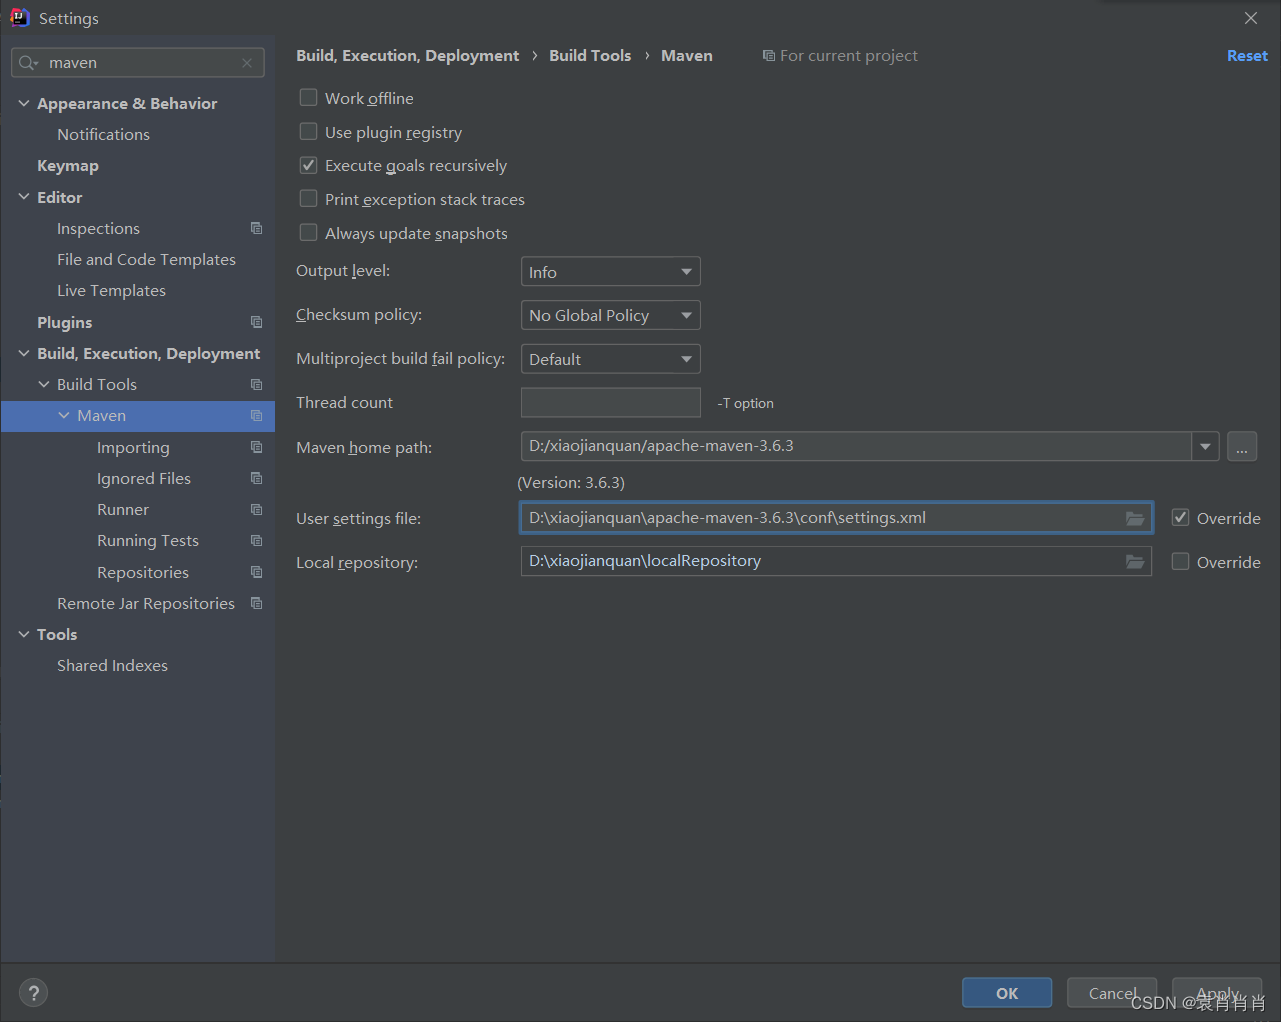The width and height of the screenshot is (1281, 1022).
Task: Click the settings icon next to Maven tree item
Action: click(x=257, y=415)
